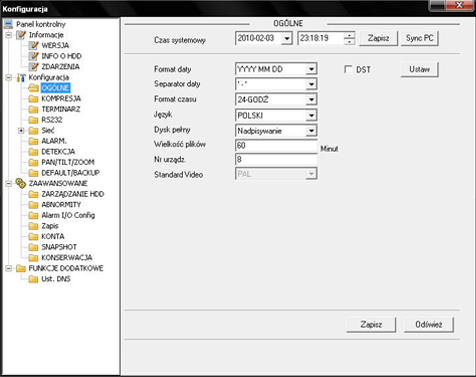Click the DETEKCJA folder icon

pyautogui.click(x=33, y=152)
